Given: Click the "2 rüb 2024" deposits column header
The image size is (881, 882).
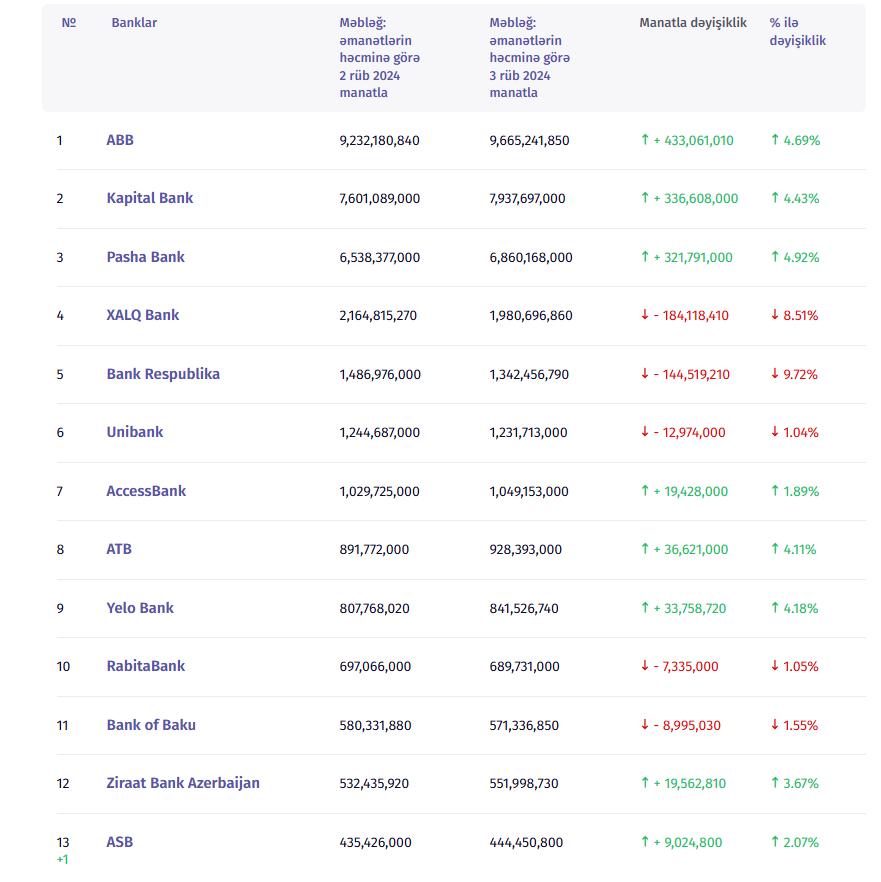Looking at the screenshot, I should coord(380,57).
